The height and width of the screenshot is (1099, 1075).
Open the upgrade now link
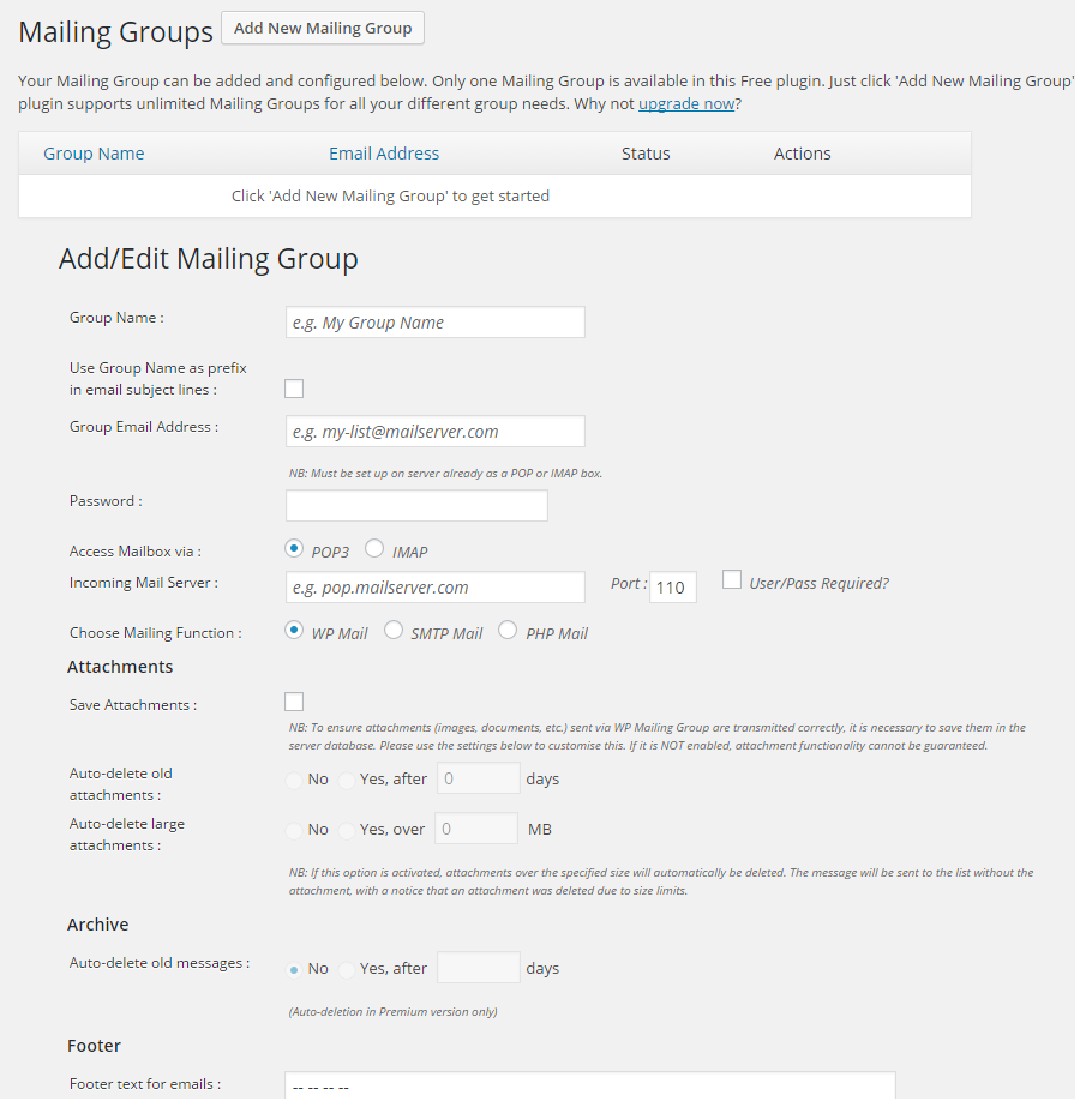[x=686, y=104]
